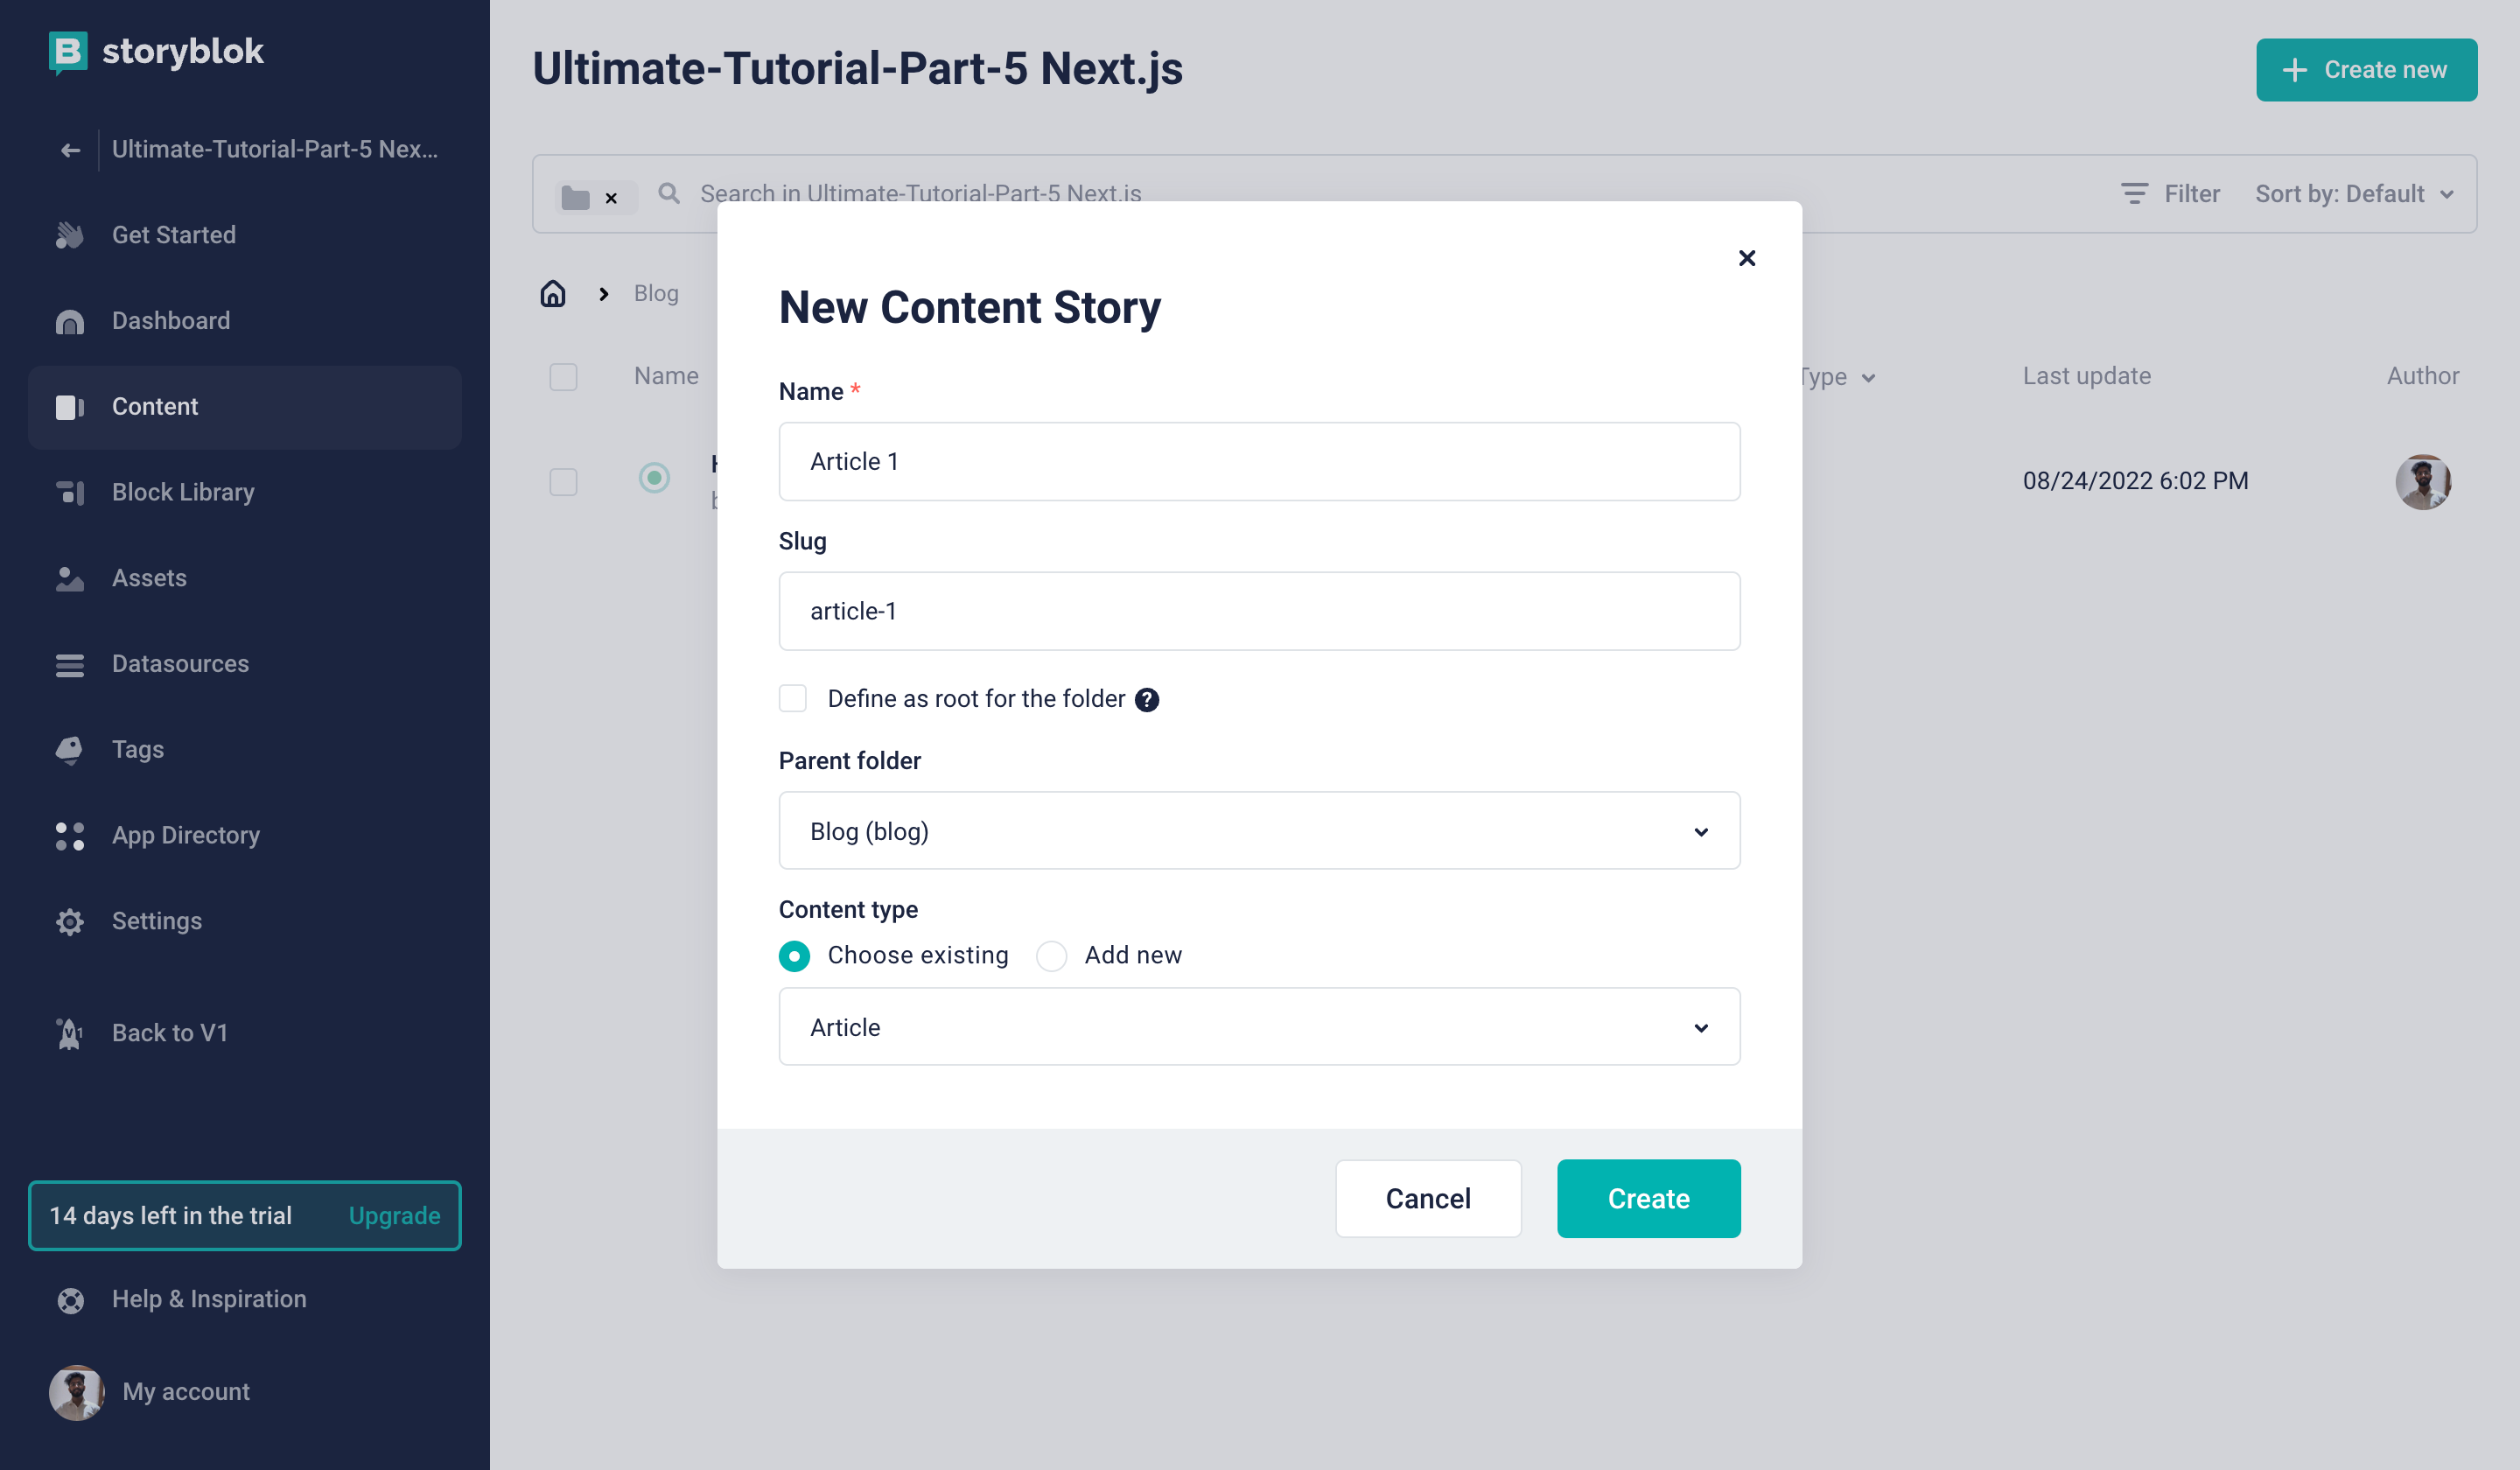Open My account label

pos(186,1392)
